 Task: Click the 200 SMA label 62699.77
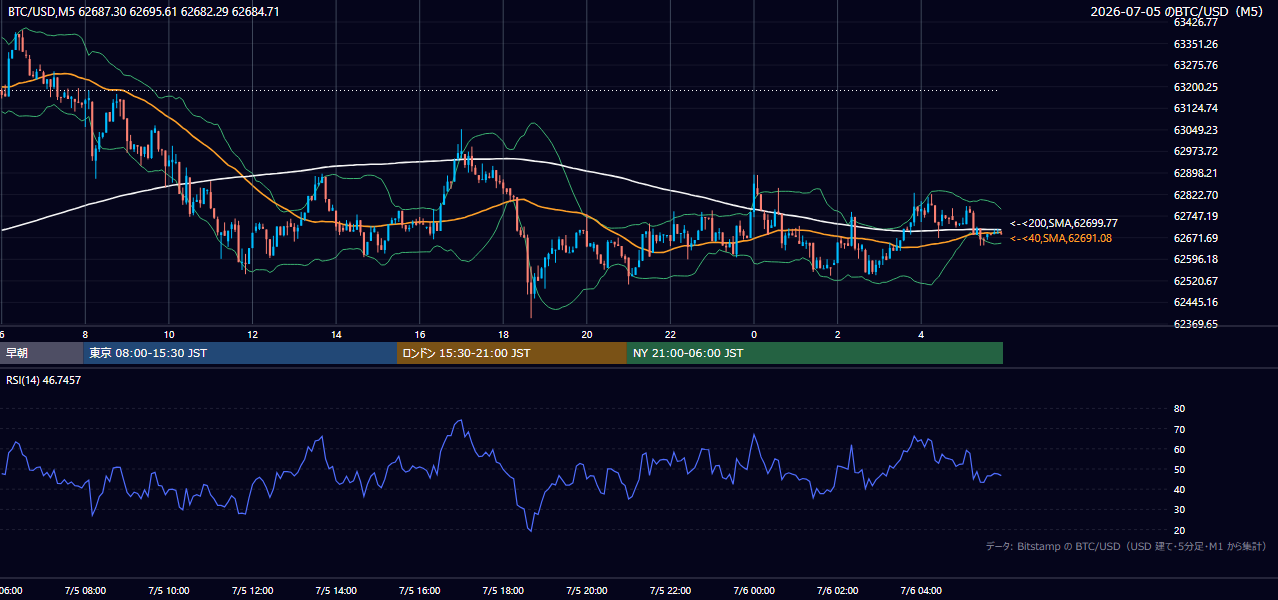(1063, 223)
